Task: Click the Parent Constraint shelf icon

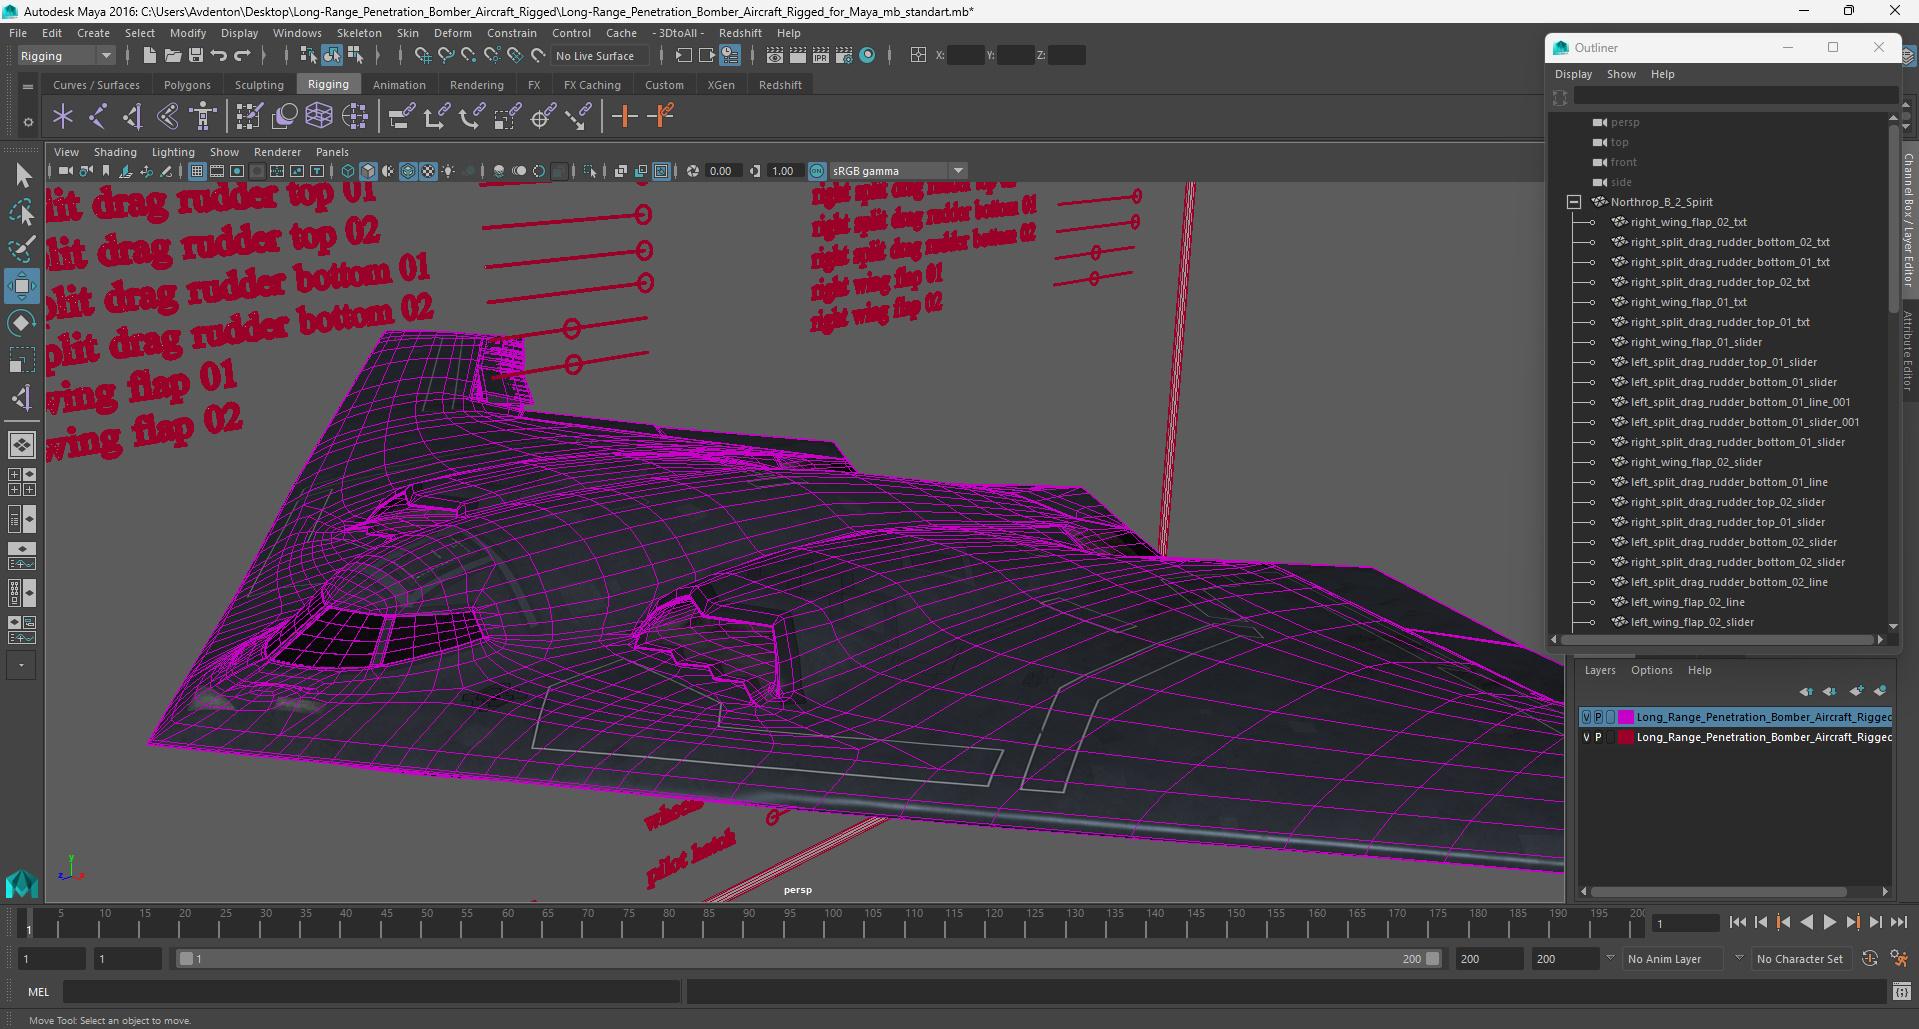Action: (402, 117)
